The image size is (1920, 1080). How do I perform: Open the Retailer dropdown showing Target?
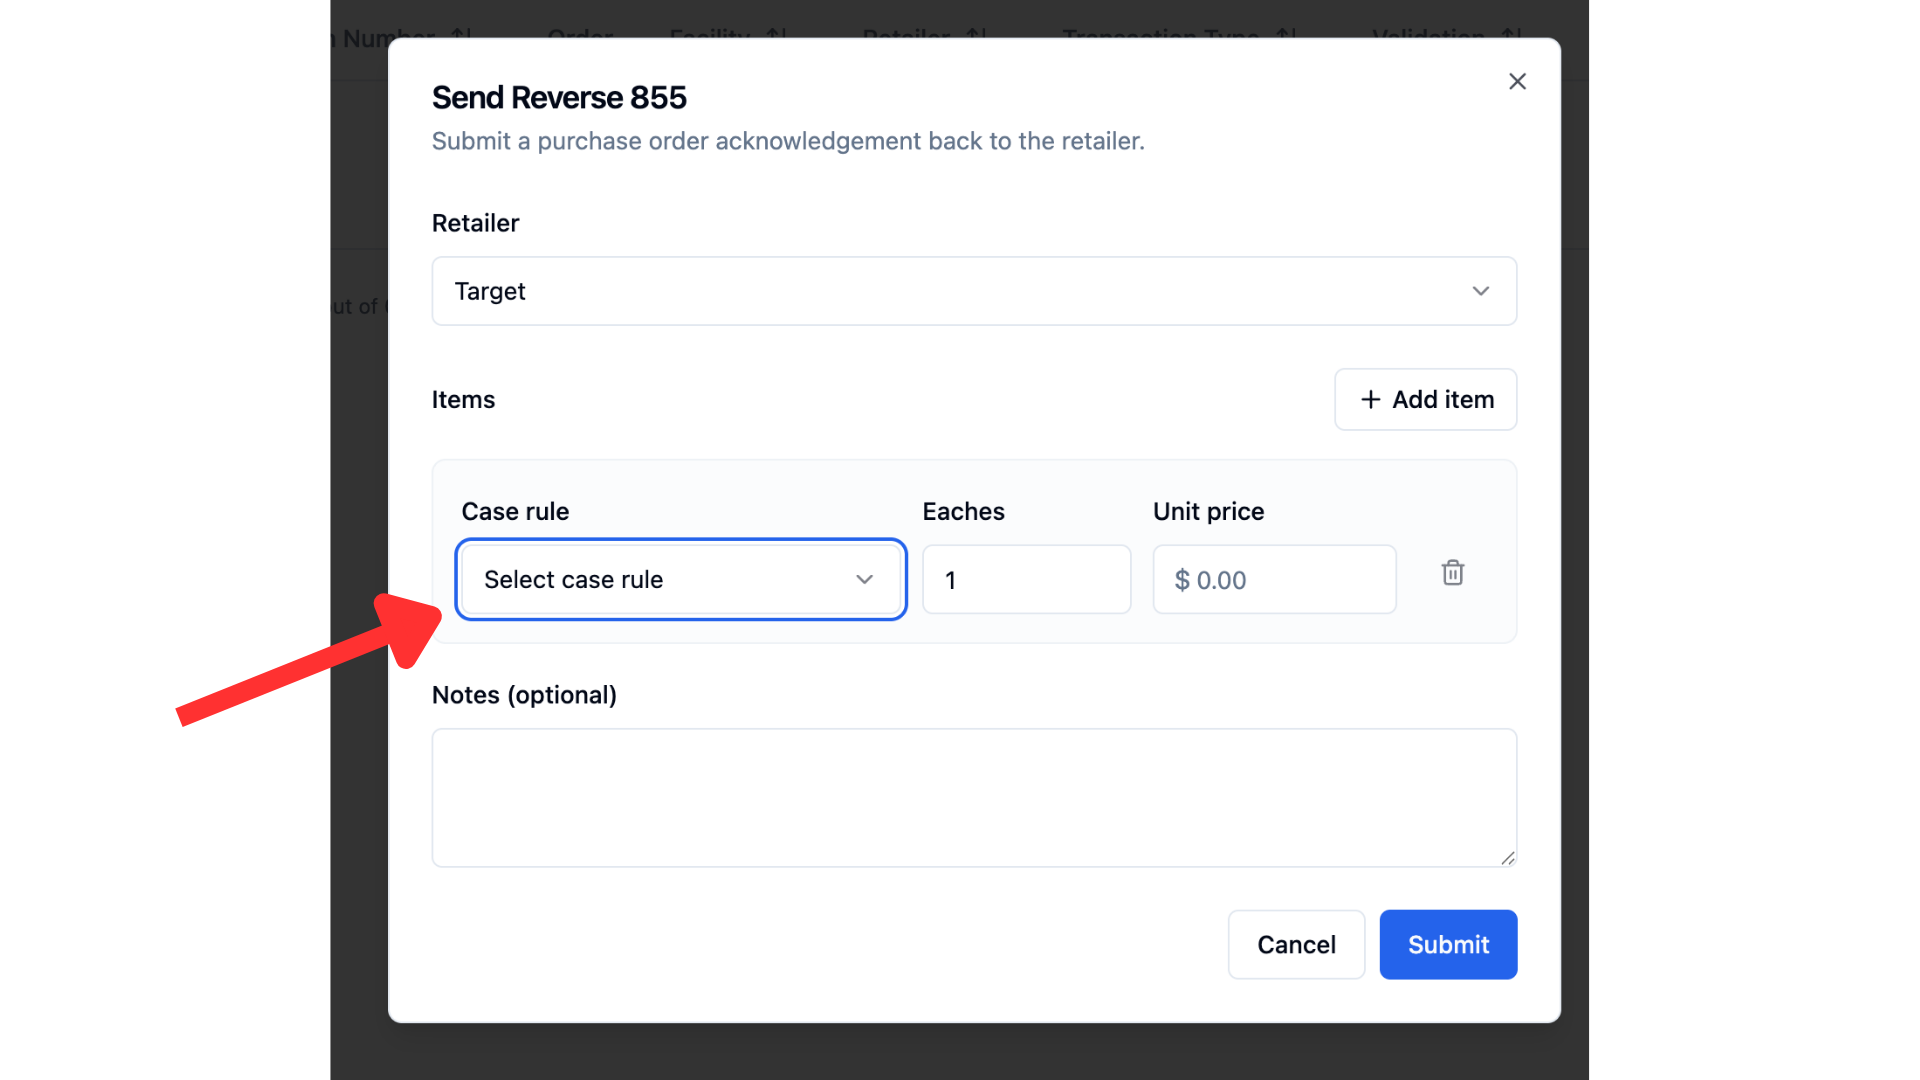[x=974, y=291]
